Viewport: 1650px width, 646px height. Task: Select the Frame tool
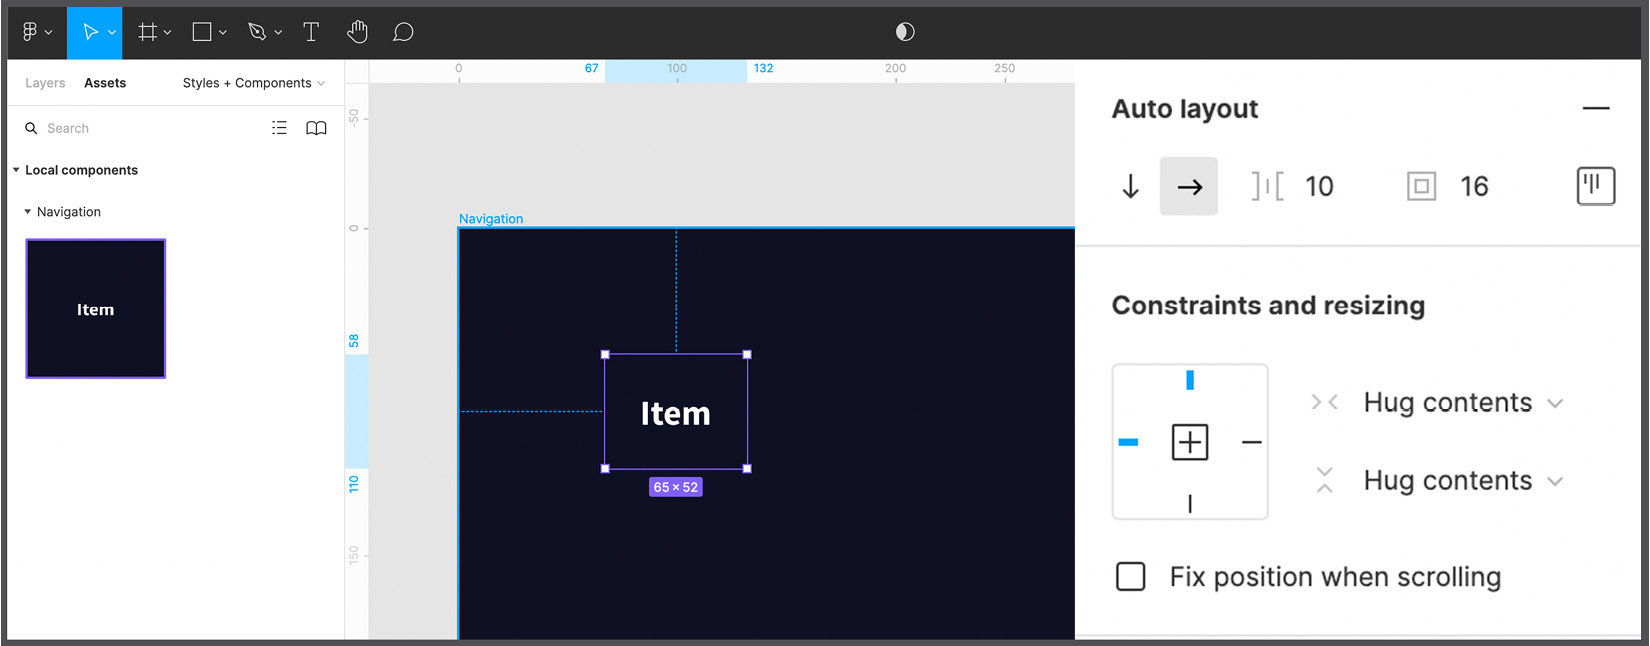click(147, 32)
